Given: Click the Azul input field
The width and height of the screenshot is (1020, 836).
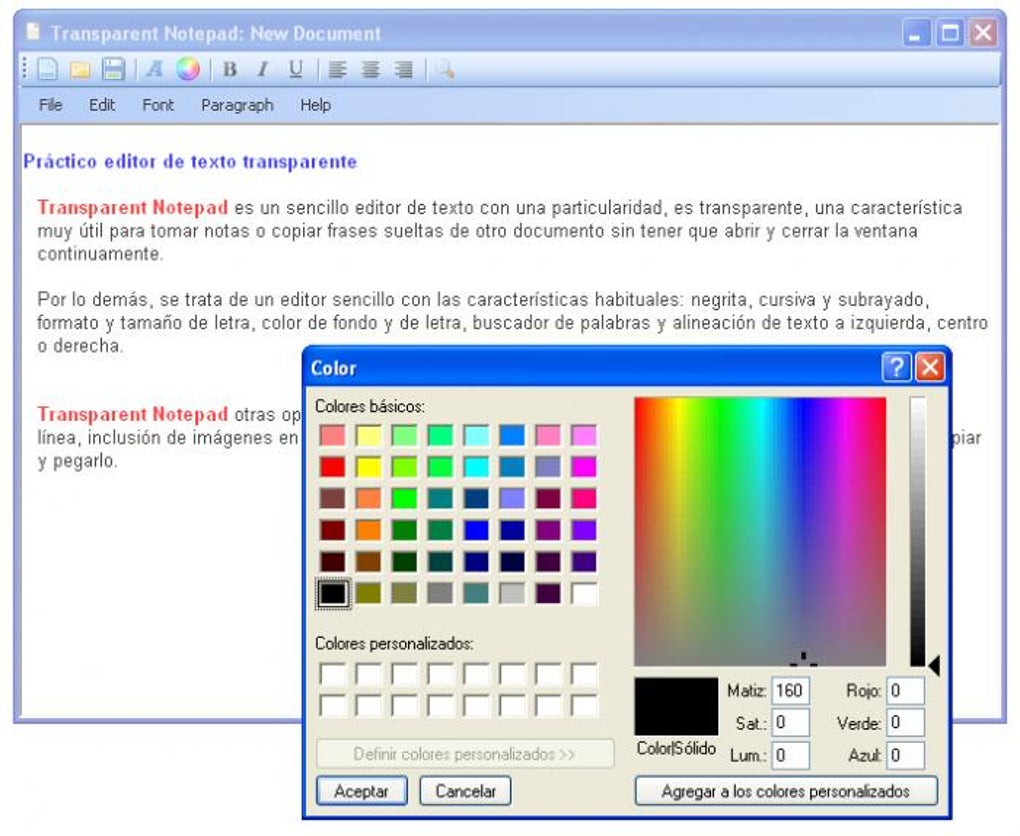Looking at the screenshot, I should pyautogui.click(x=906, y=755).
